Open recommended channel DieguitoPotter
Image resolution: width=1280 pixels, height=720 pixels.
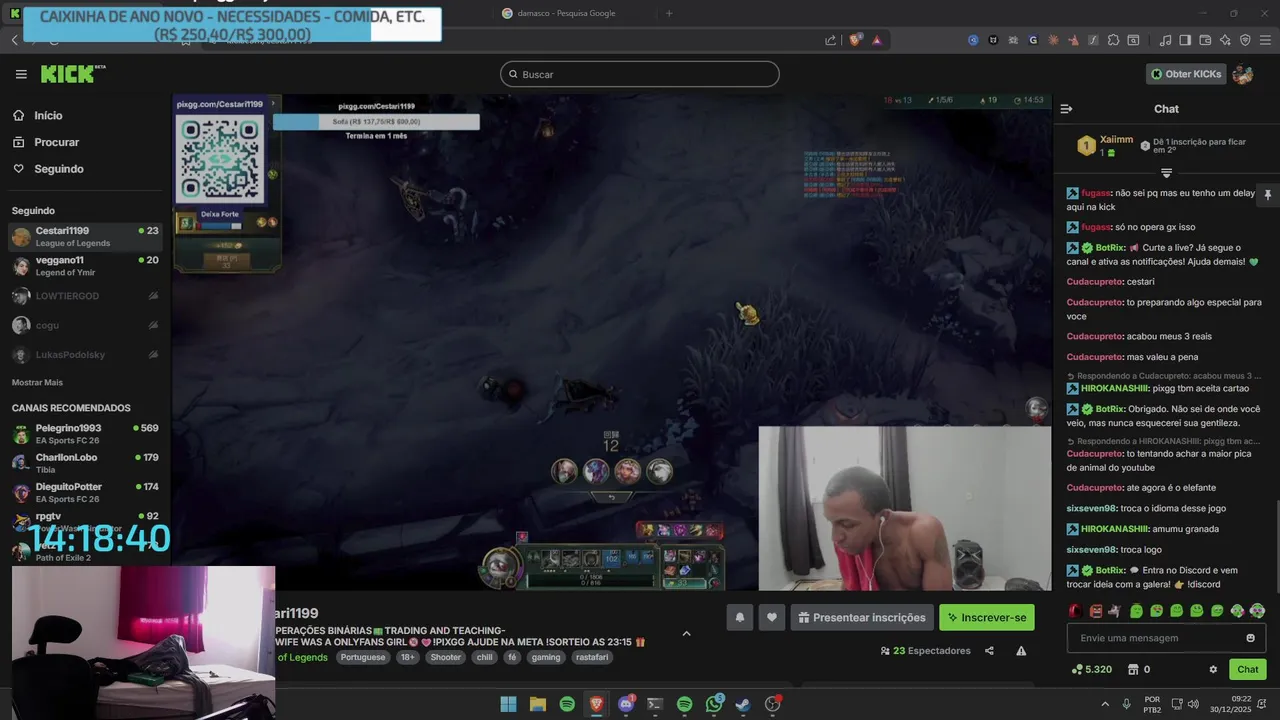point(85,492)
